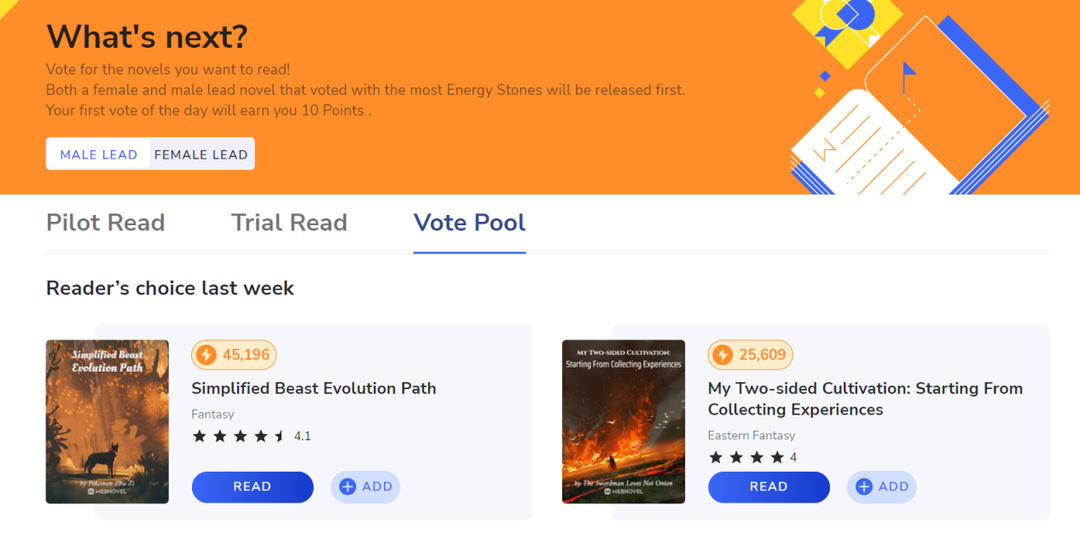The width and height of the screenshot is (1080, 546).
Task: Open My Two-sided Cultivation cover thumbnail
Action: [623, 421]
